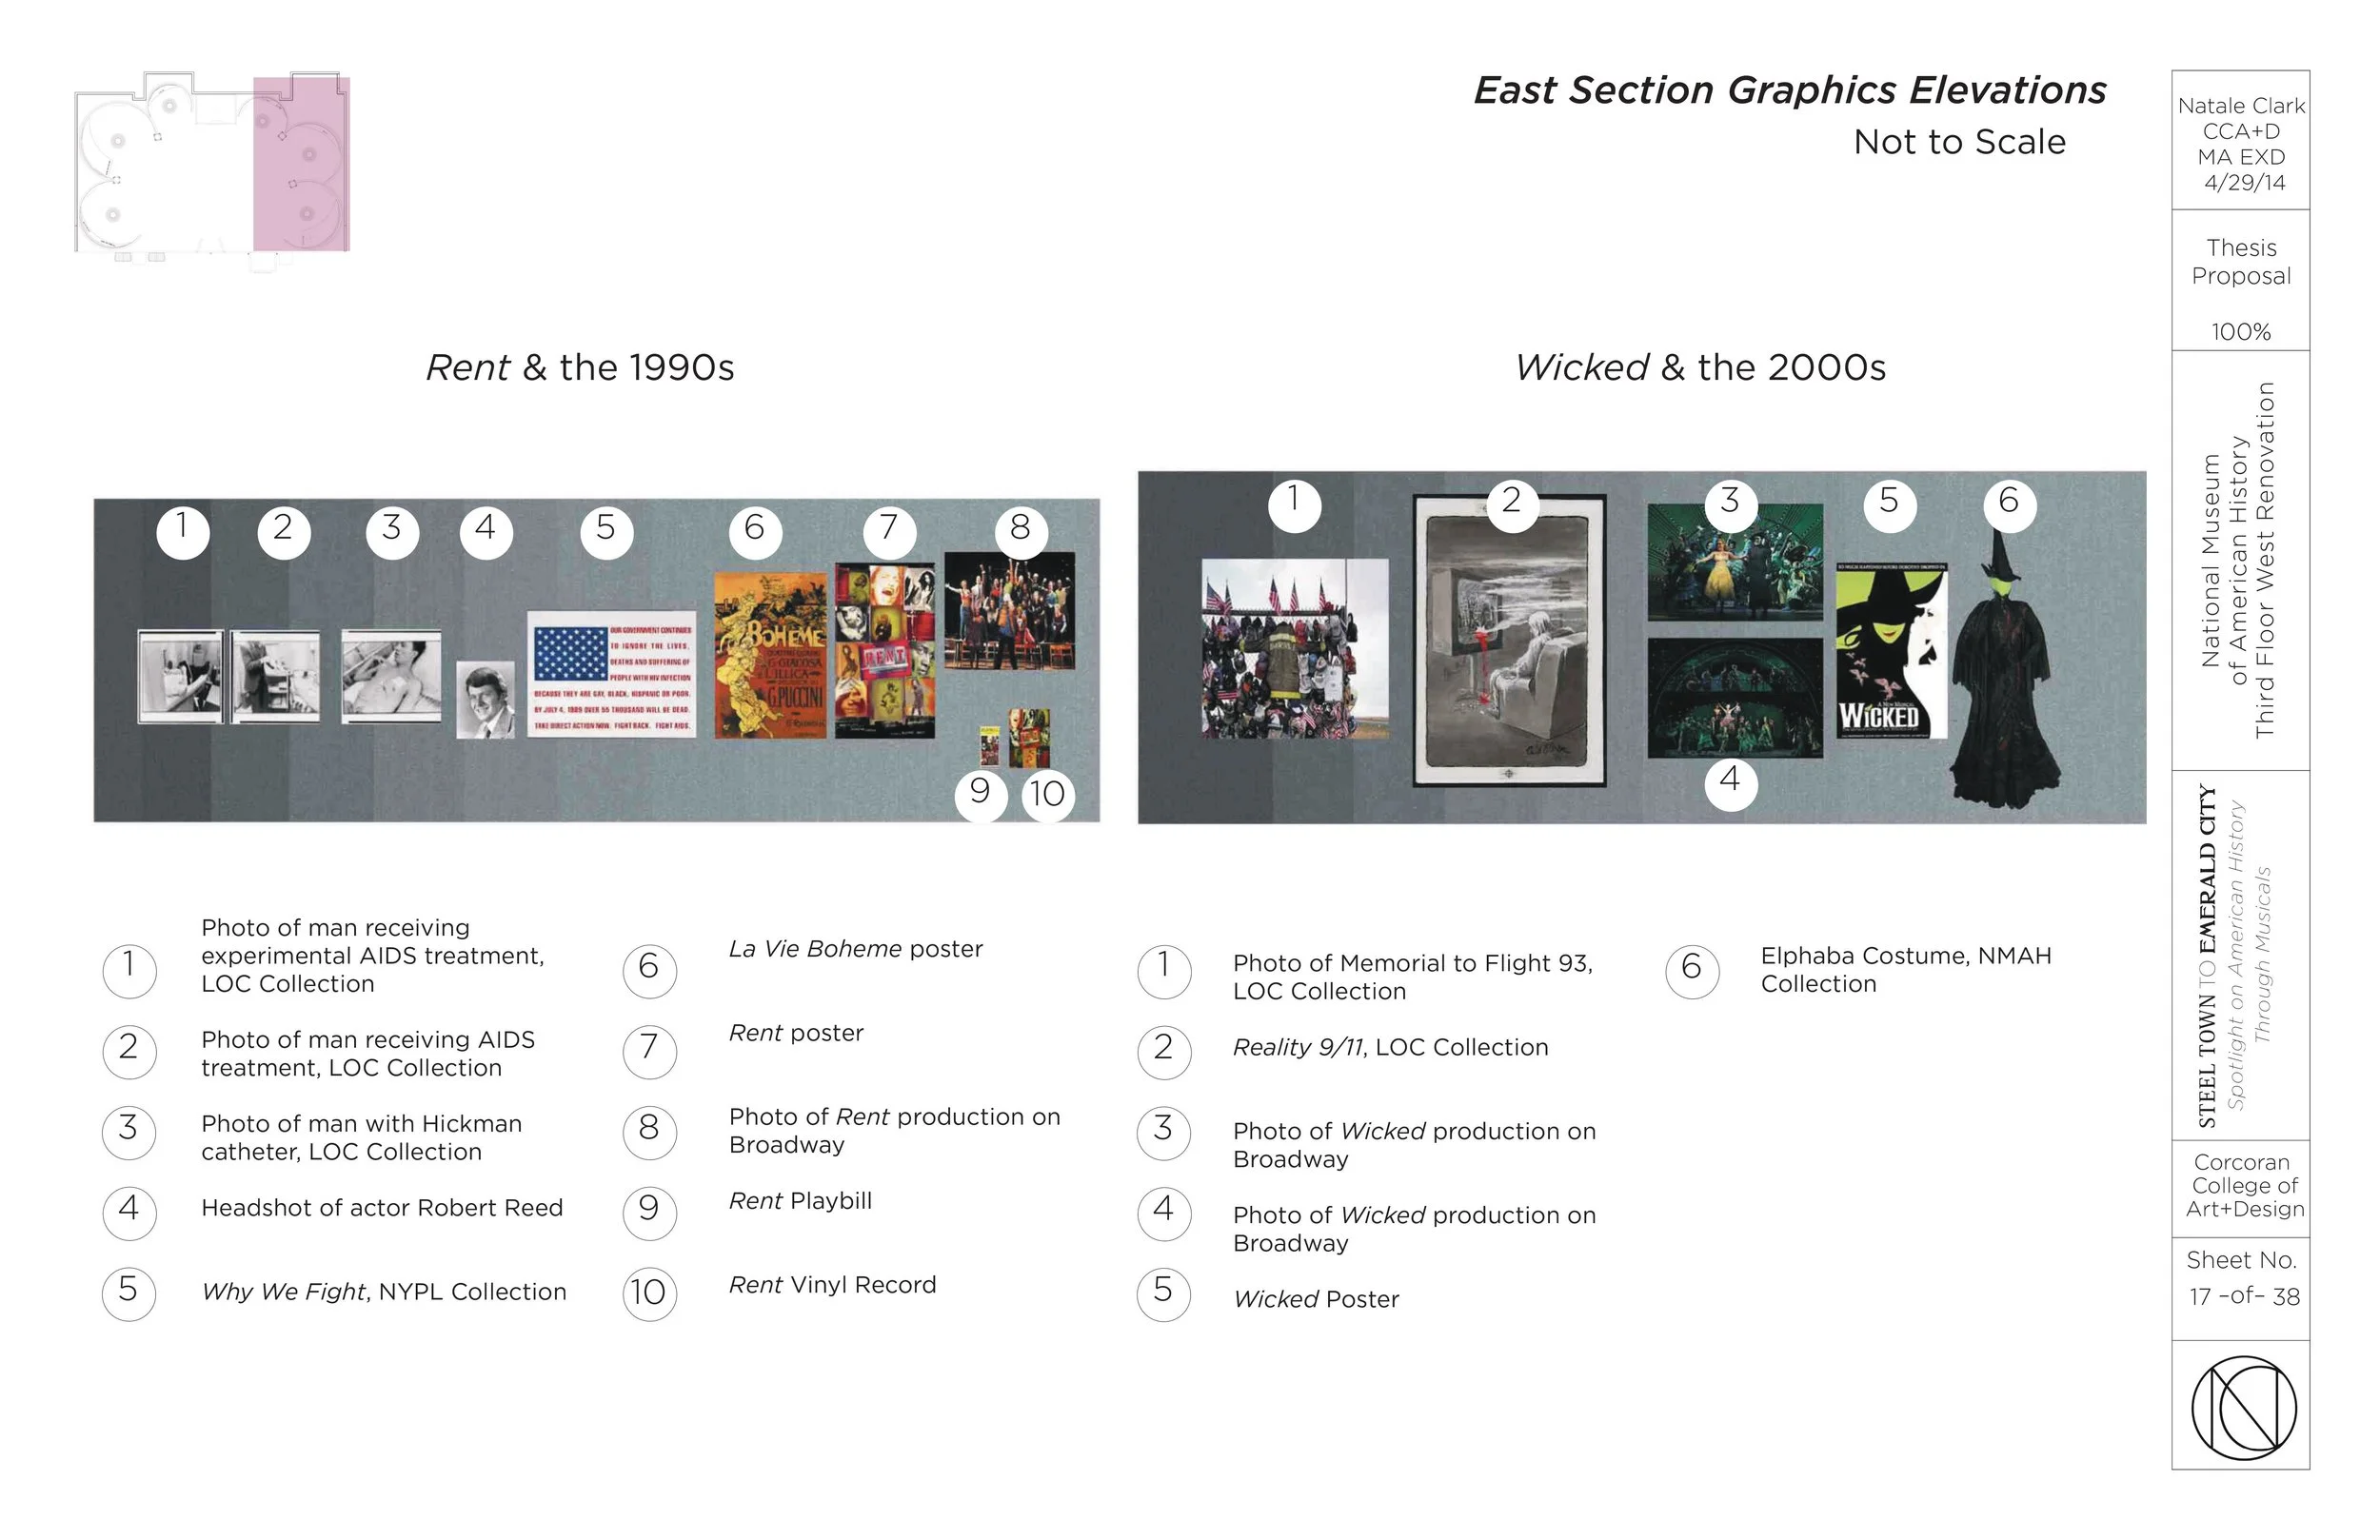Click the 'Wicked & the 2000s' heading

(1700, 368)
